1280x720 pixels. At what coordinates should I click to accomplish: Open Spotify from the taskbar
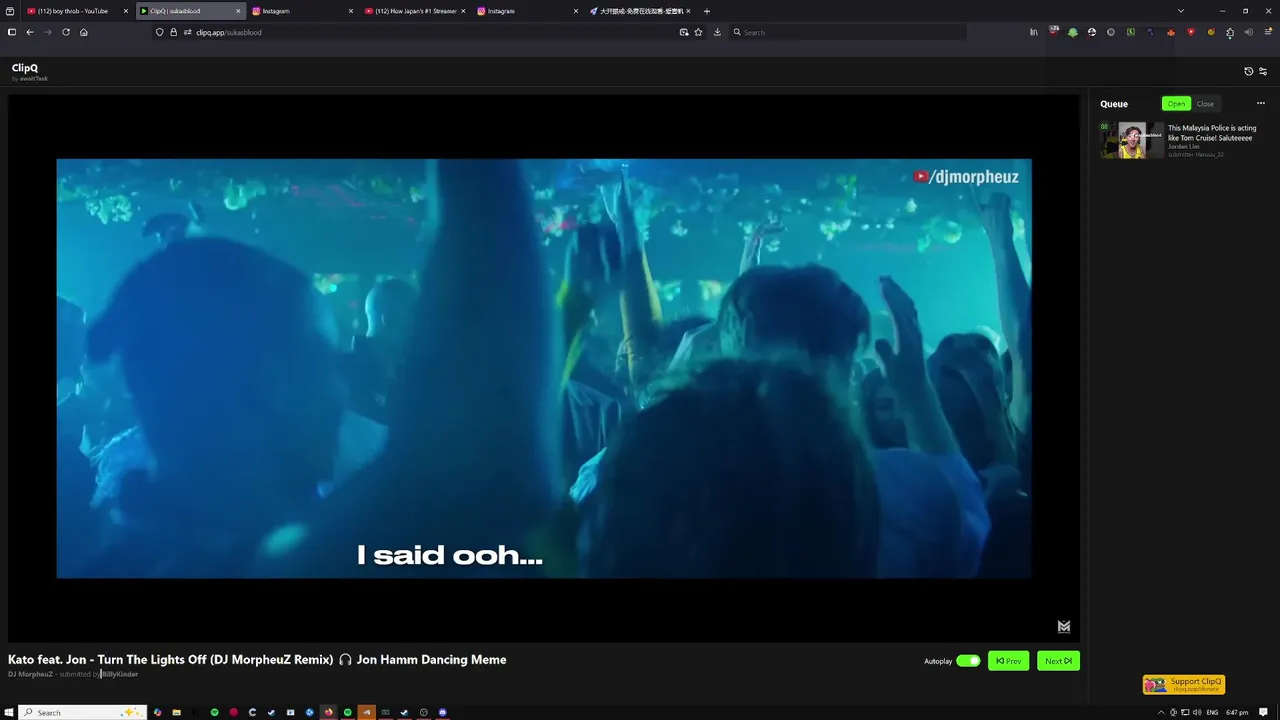click(x=214, y=712)
